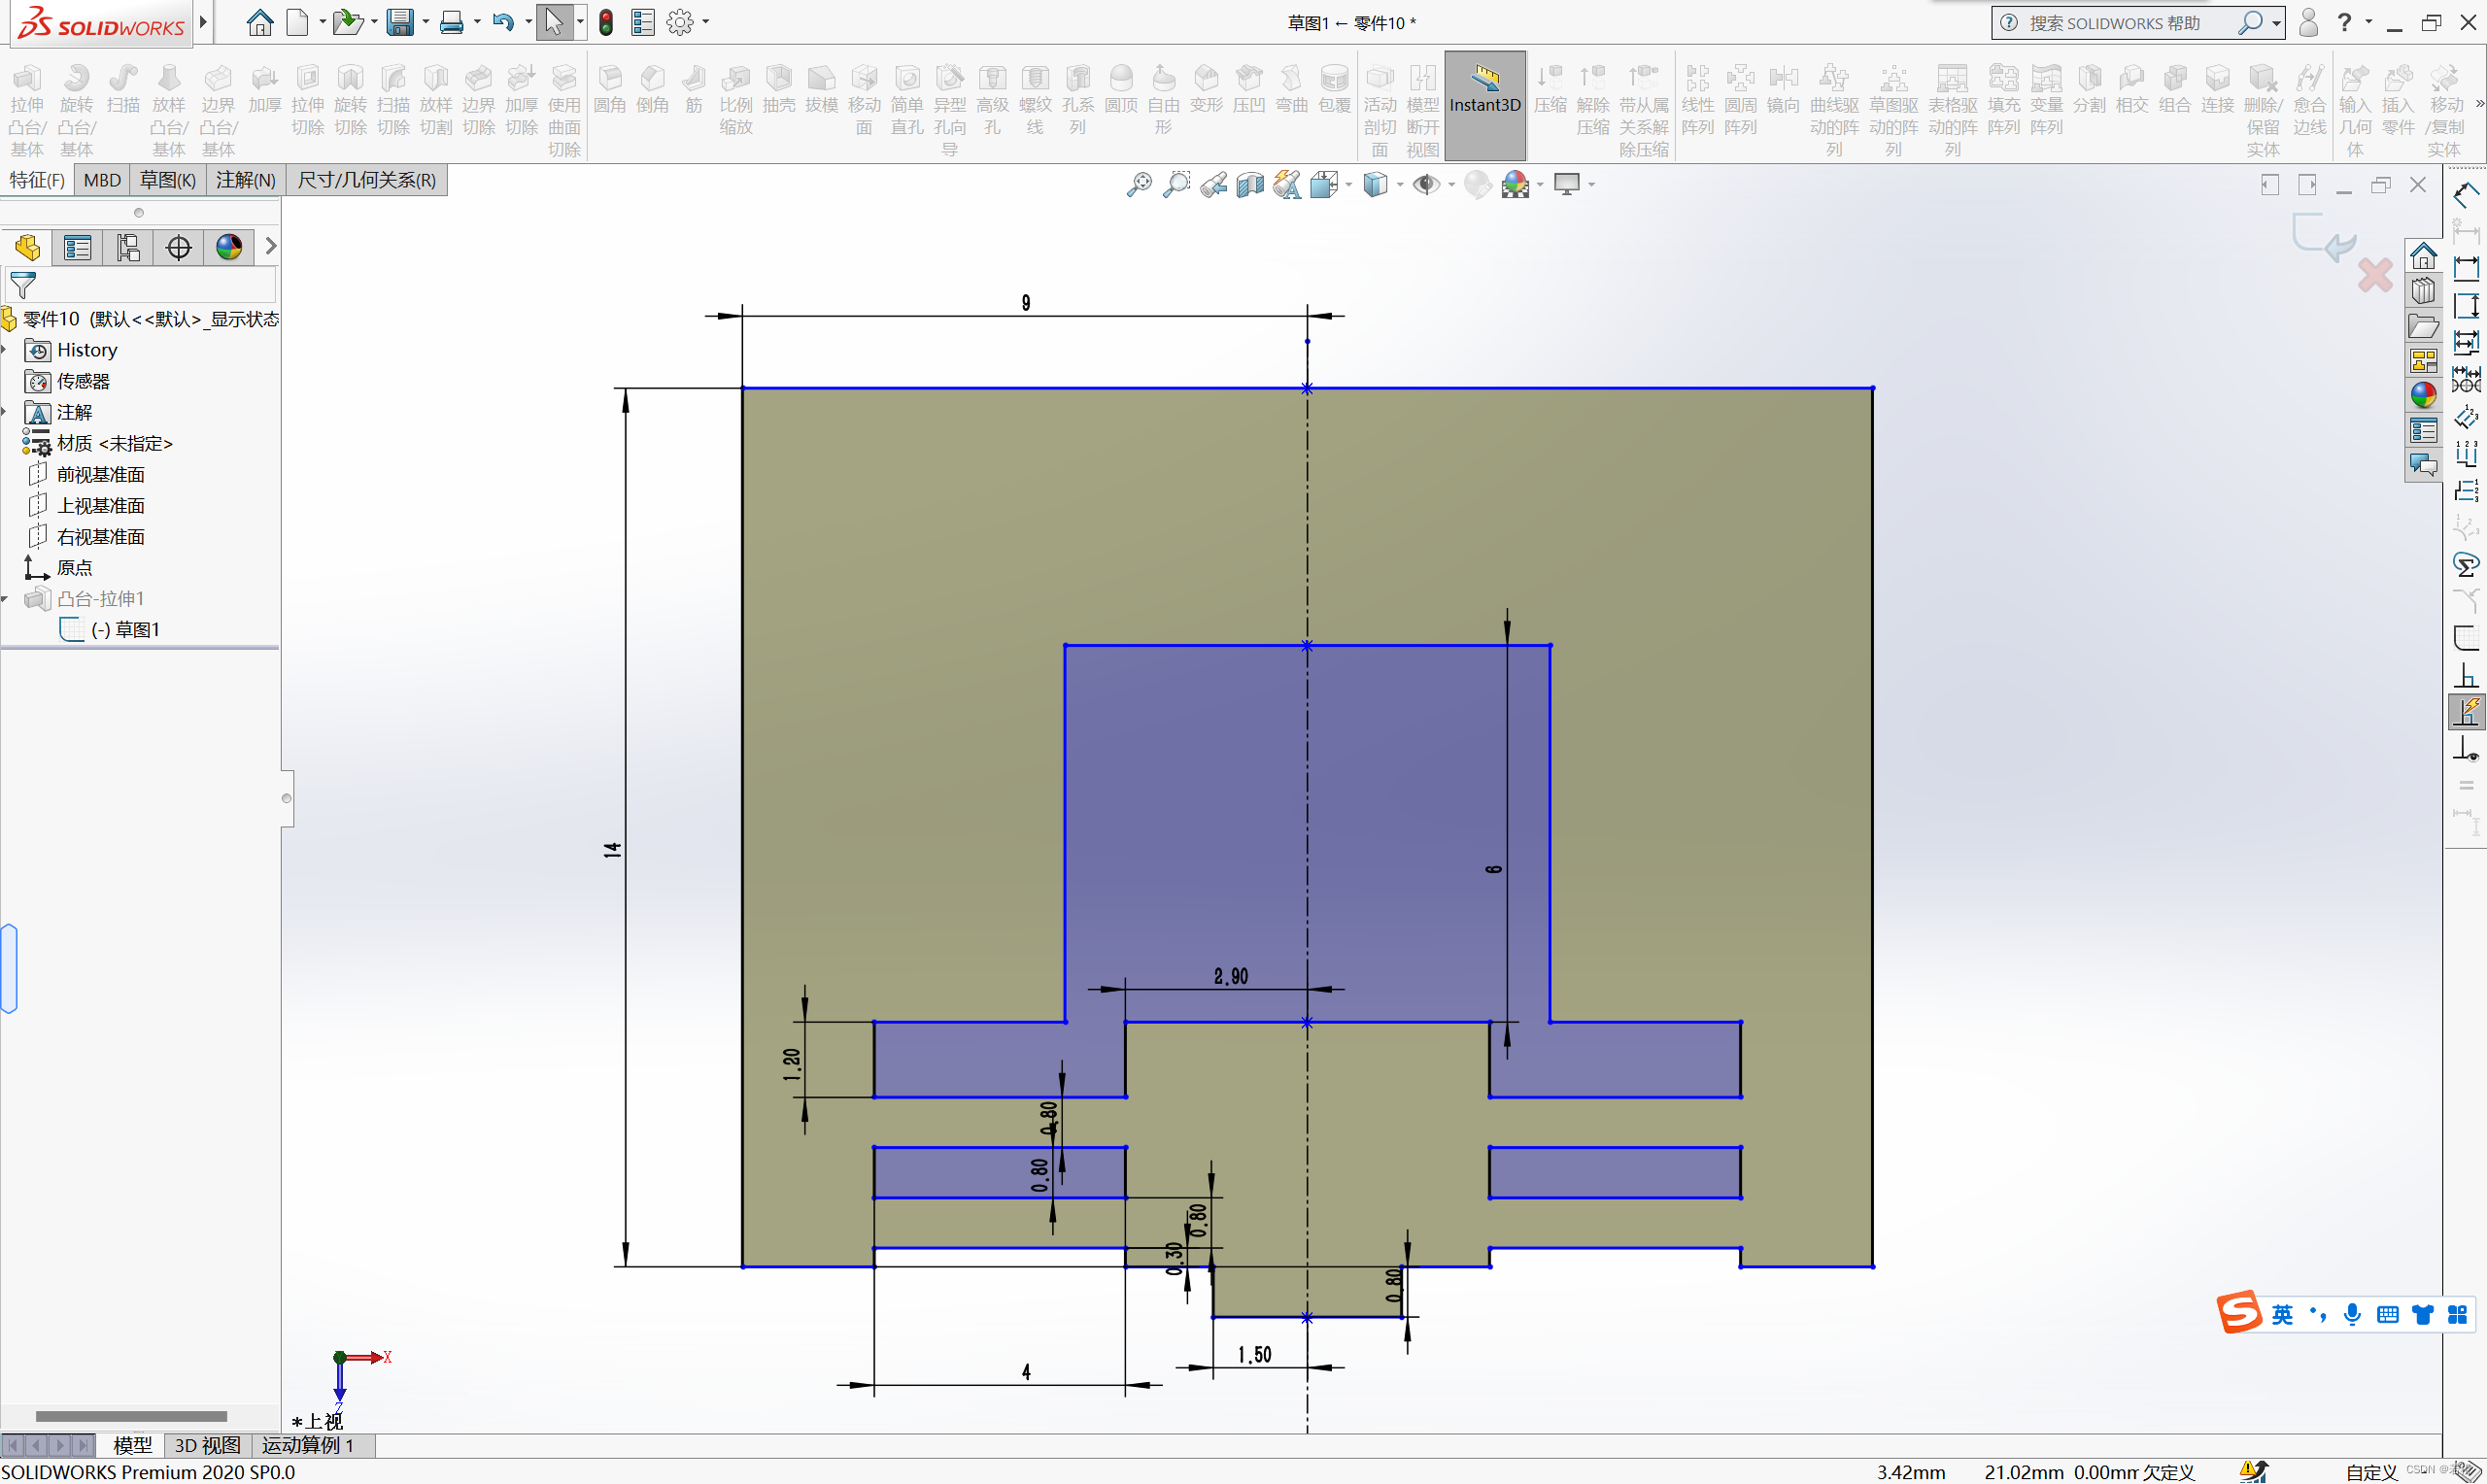The height and width of the screenshot is (1484, 2487).
Task: Select the 前视基准面 plane in tree
Action: [100, 474]
